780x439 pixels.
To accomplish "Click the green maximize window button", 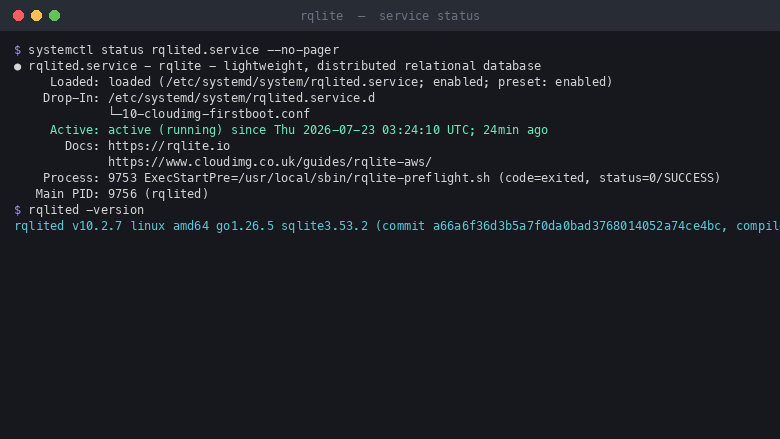I will [x=54, y=15].
